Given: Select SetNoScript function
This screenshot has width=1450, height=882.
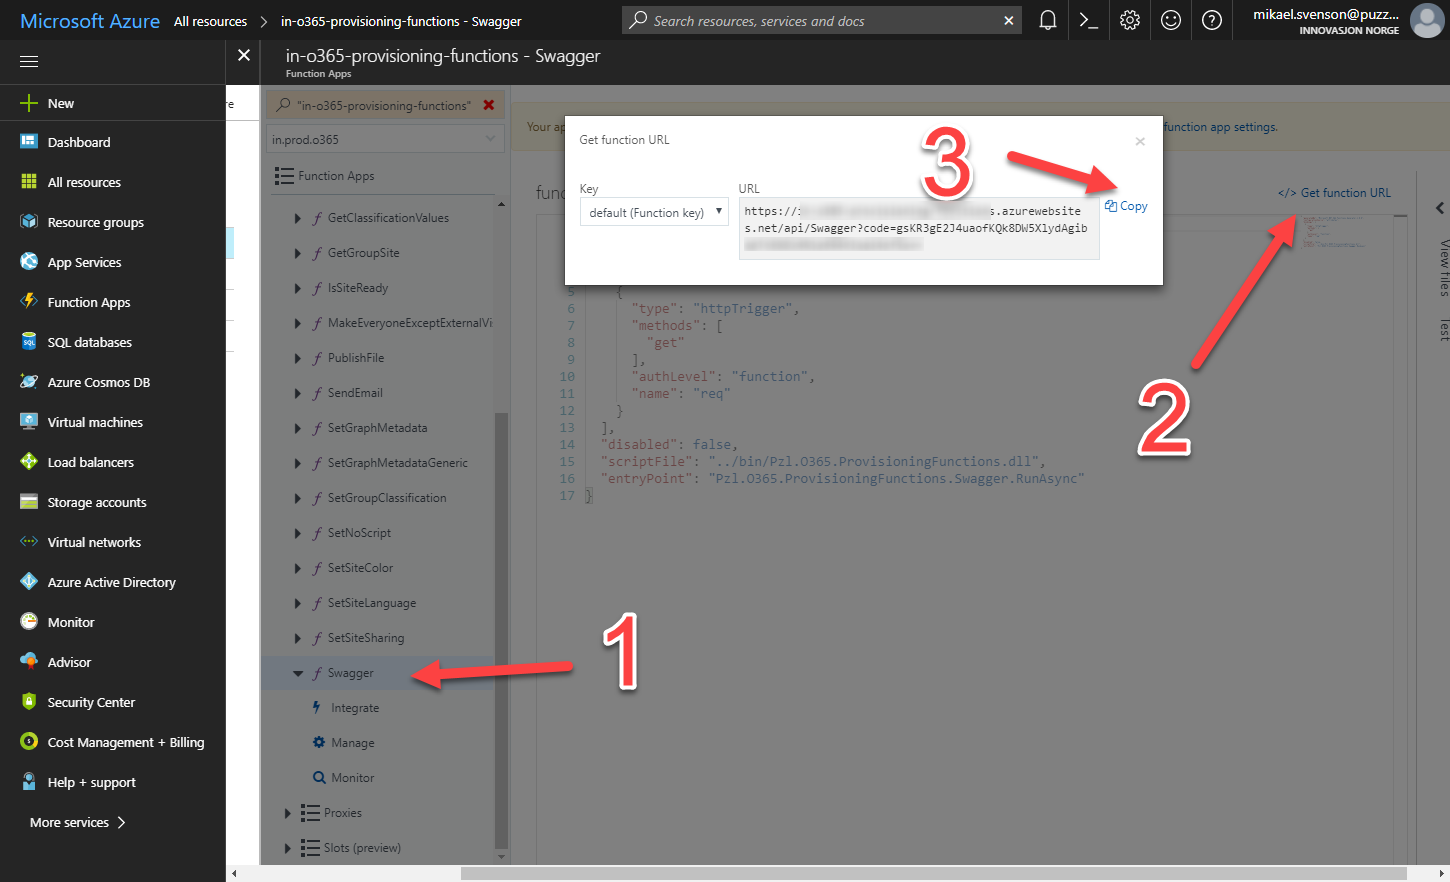Looking at the screenshot, I should click(359, 533).
